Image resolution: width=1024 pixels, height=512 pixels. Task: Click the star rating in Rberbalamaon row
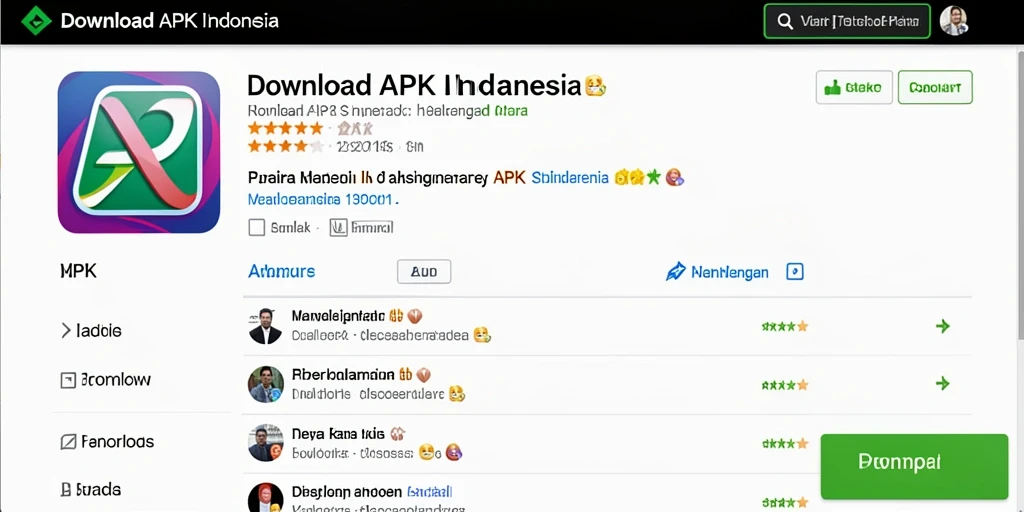(785, 385)
